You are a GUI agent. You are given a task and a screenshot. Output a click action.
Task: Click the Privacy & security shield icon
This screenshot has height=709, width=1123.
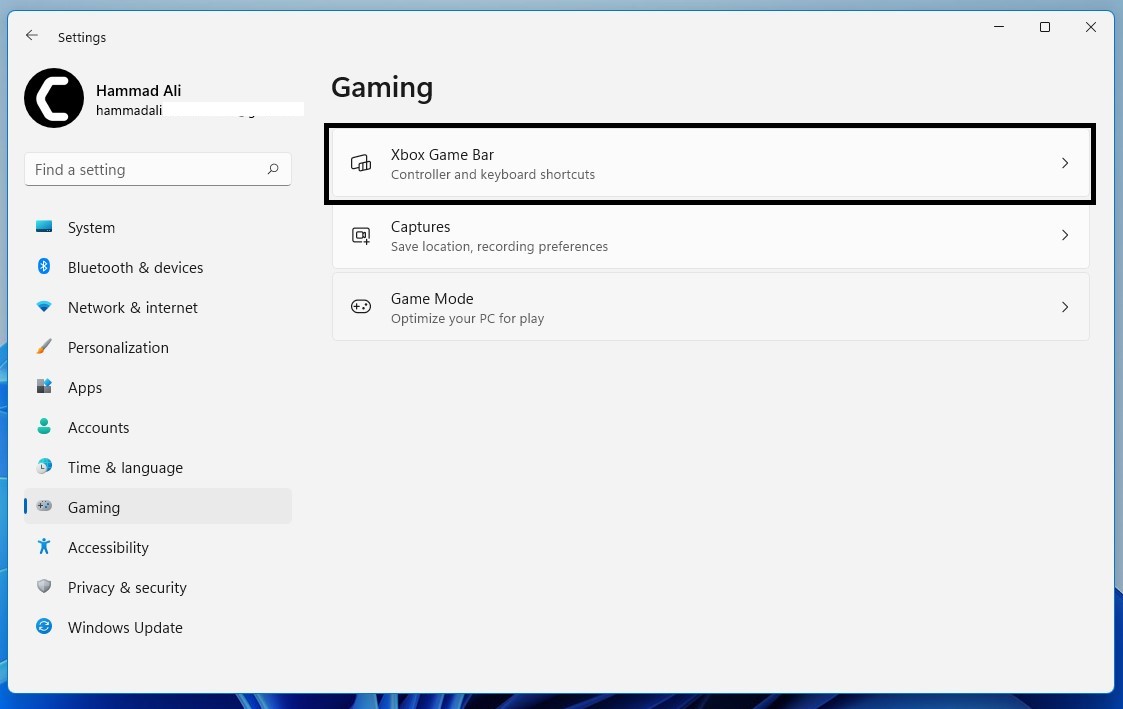44,587
